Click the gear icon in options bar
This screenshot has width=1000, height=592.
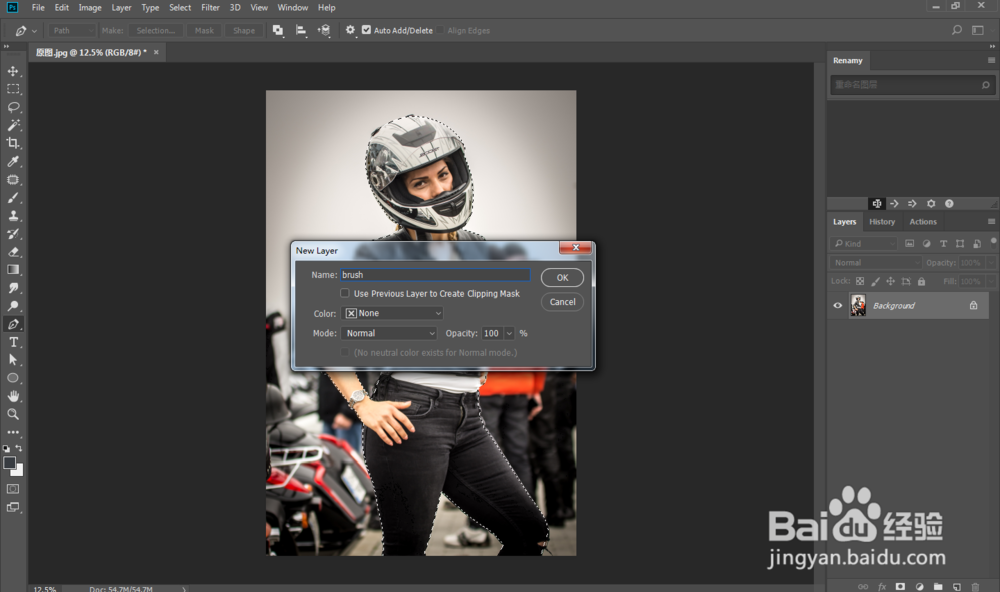click(x=350, y=31)
